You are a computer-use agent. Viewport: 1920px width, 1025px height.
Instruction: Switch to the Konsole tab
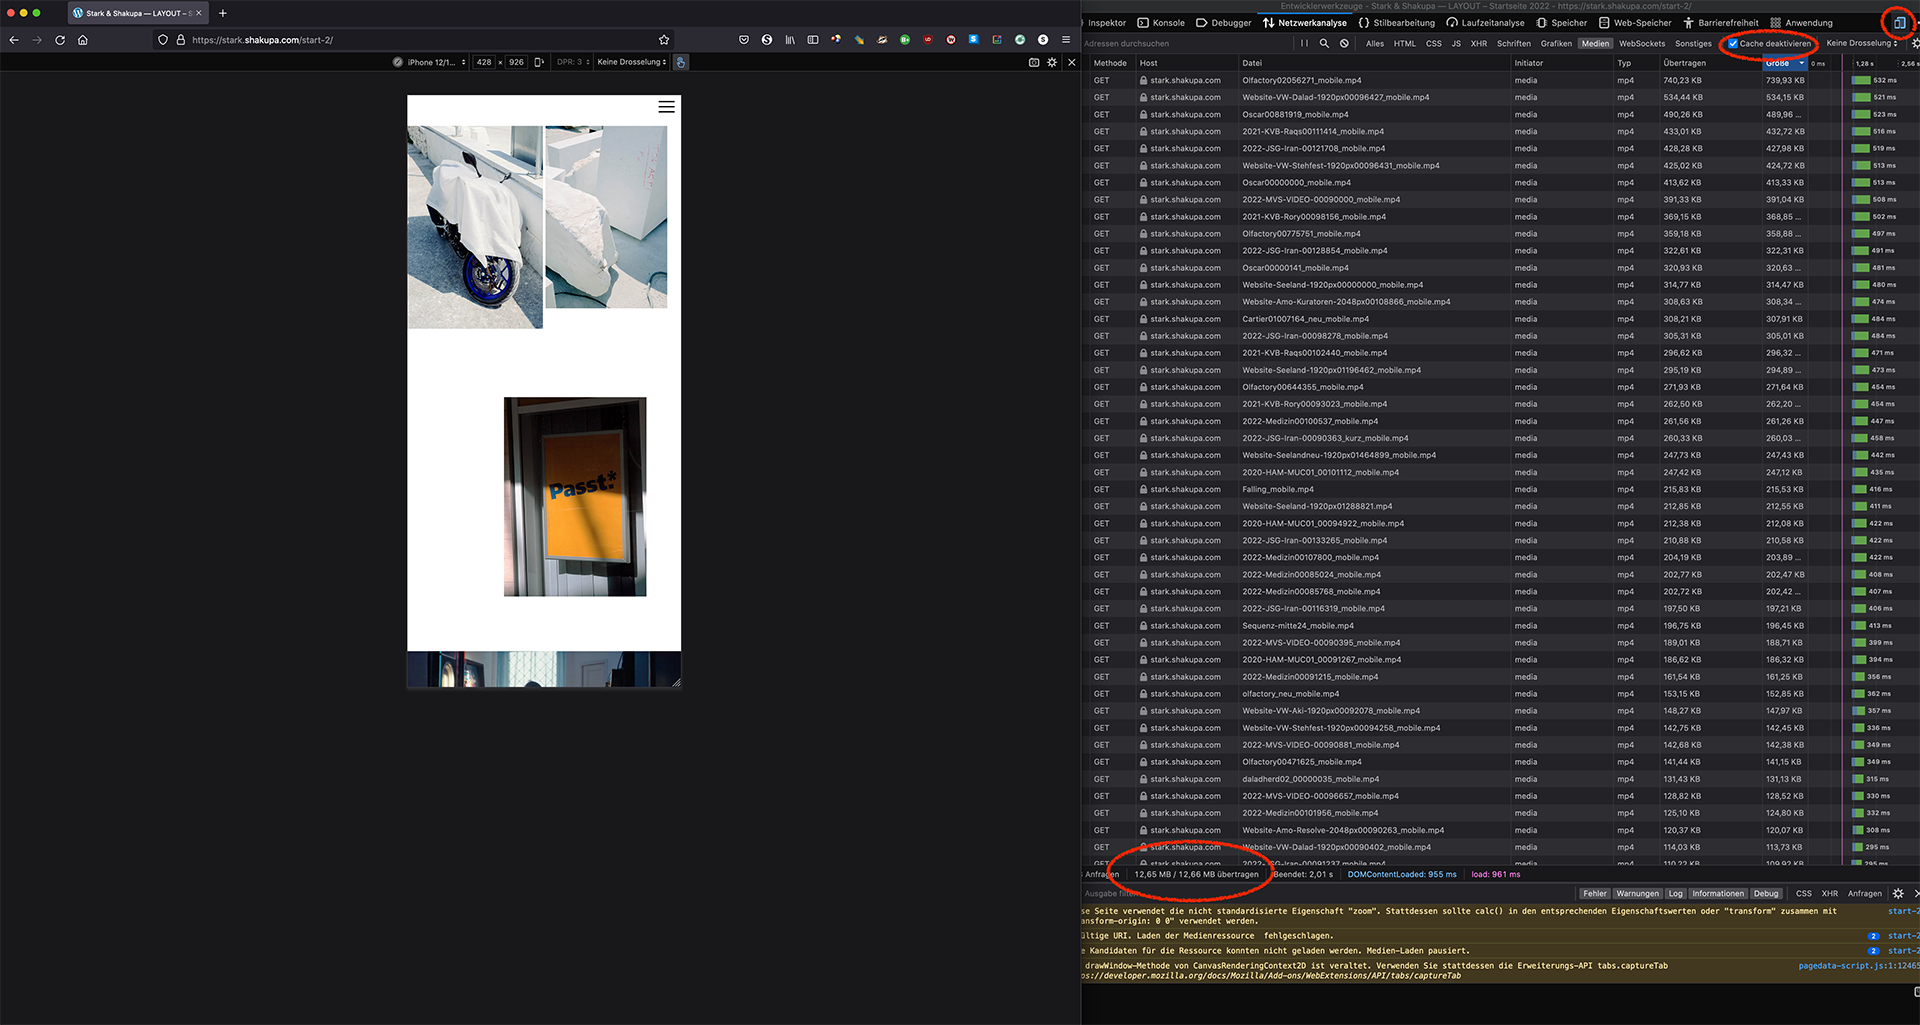tap(1161, 23)
